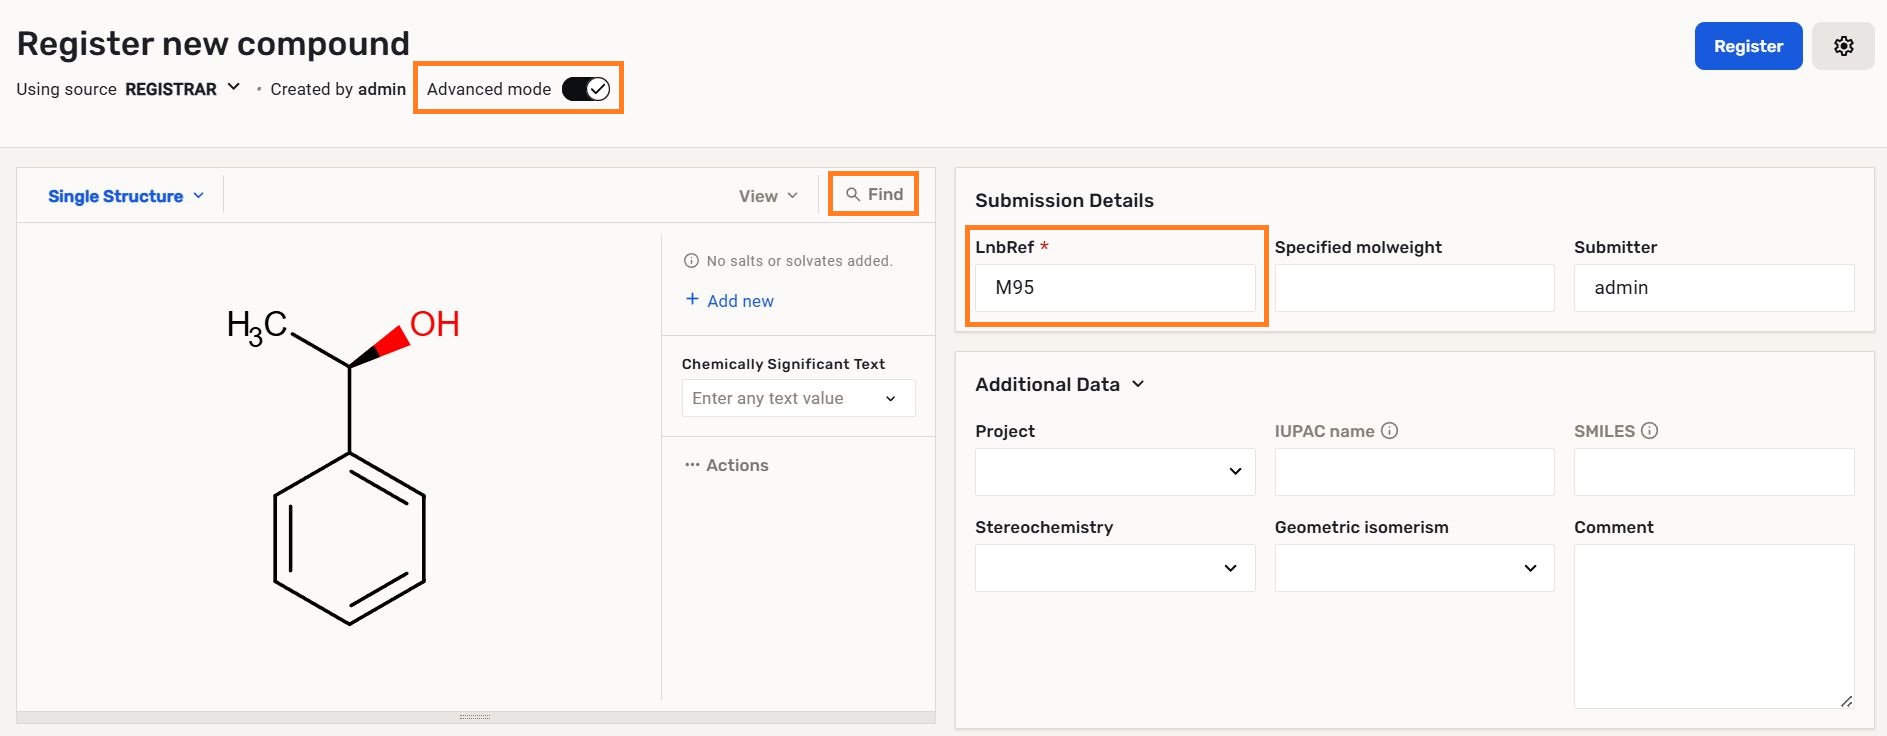Click the panel resize handle below structure
Screen dimensions: 1887x736
pyautogui.click(x=475, y=717)
